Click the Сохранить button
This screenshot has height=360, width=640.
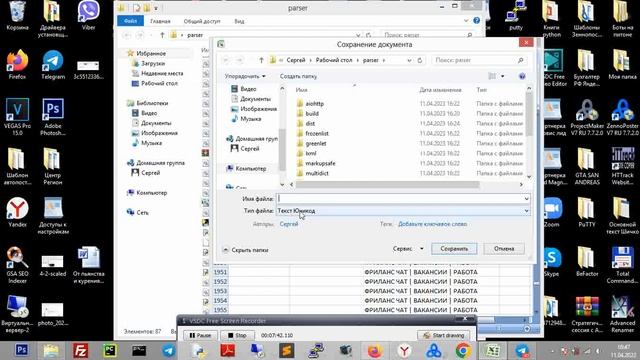454,249
